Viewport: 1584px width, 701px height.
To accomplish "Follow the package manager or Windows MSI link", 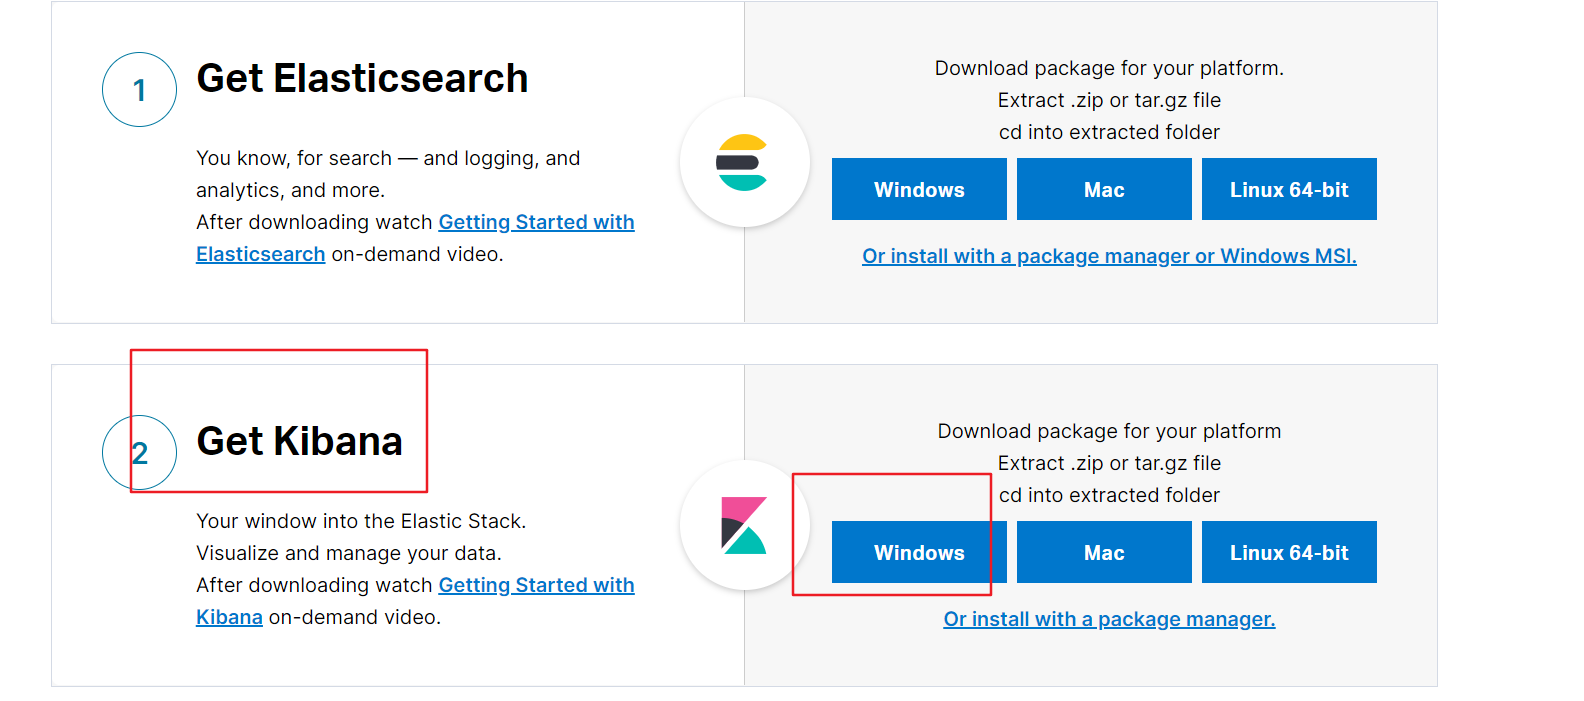I will 1109,256.
